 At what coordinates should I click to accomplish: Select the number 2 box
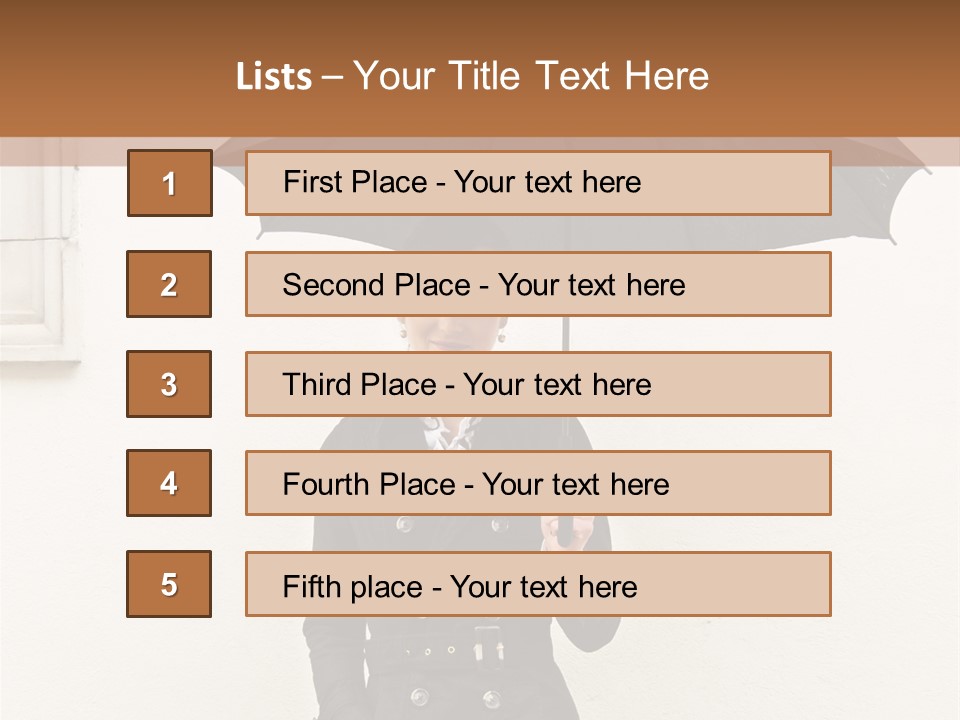point(169,284)
